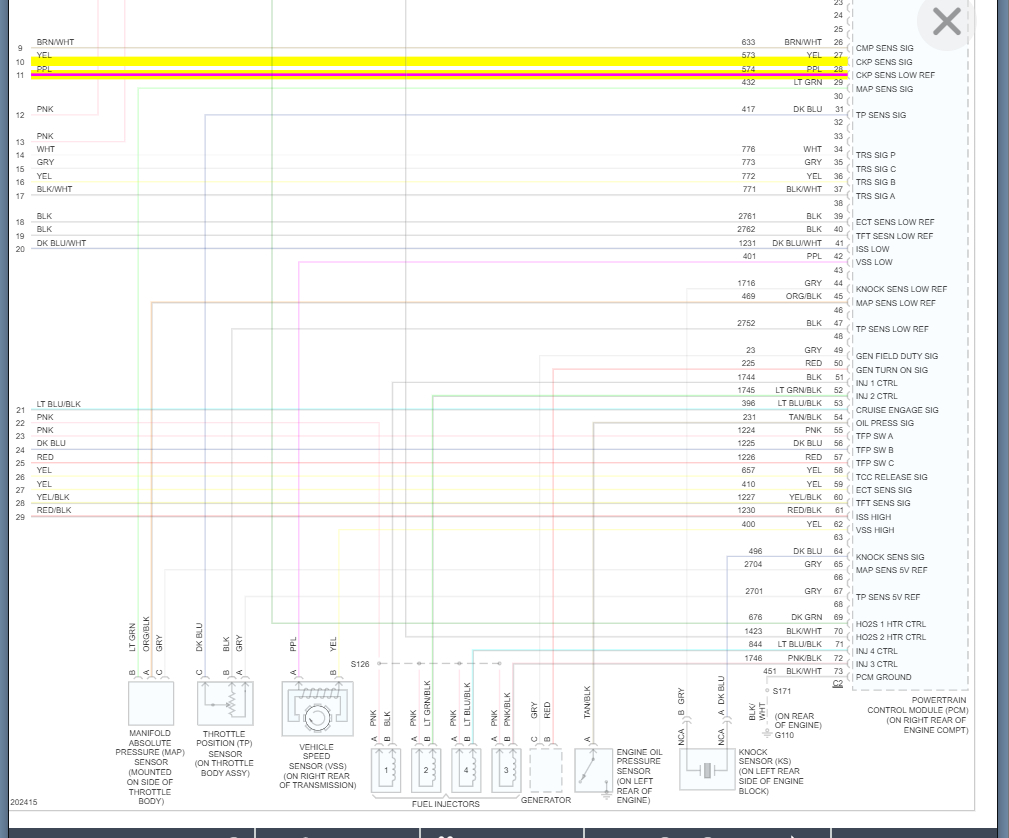Click the VSS LOW label
1009x838 pixels.
pyautogui.click(x=874, y=262)
